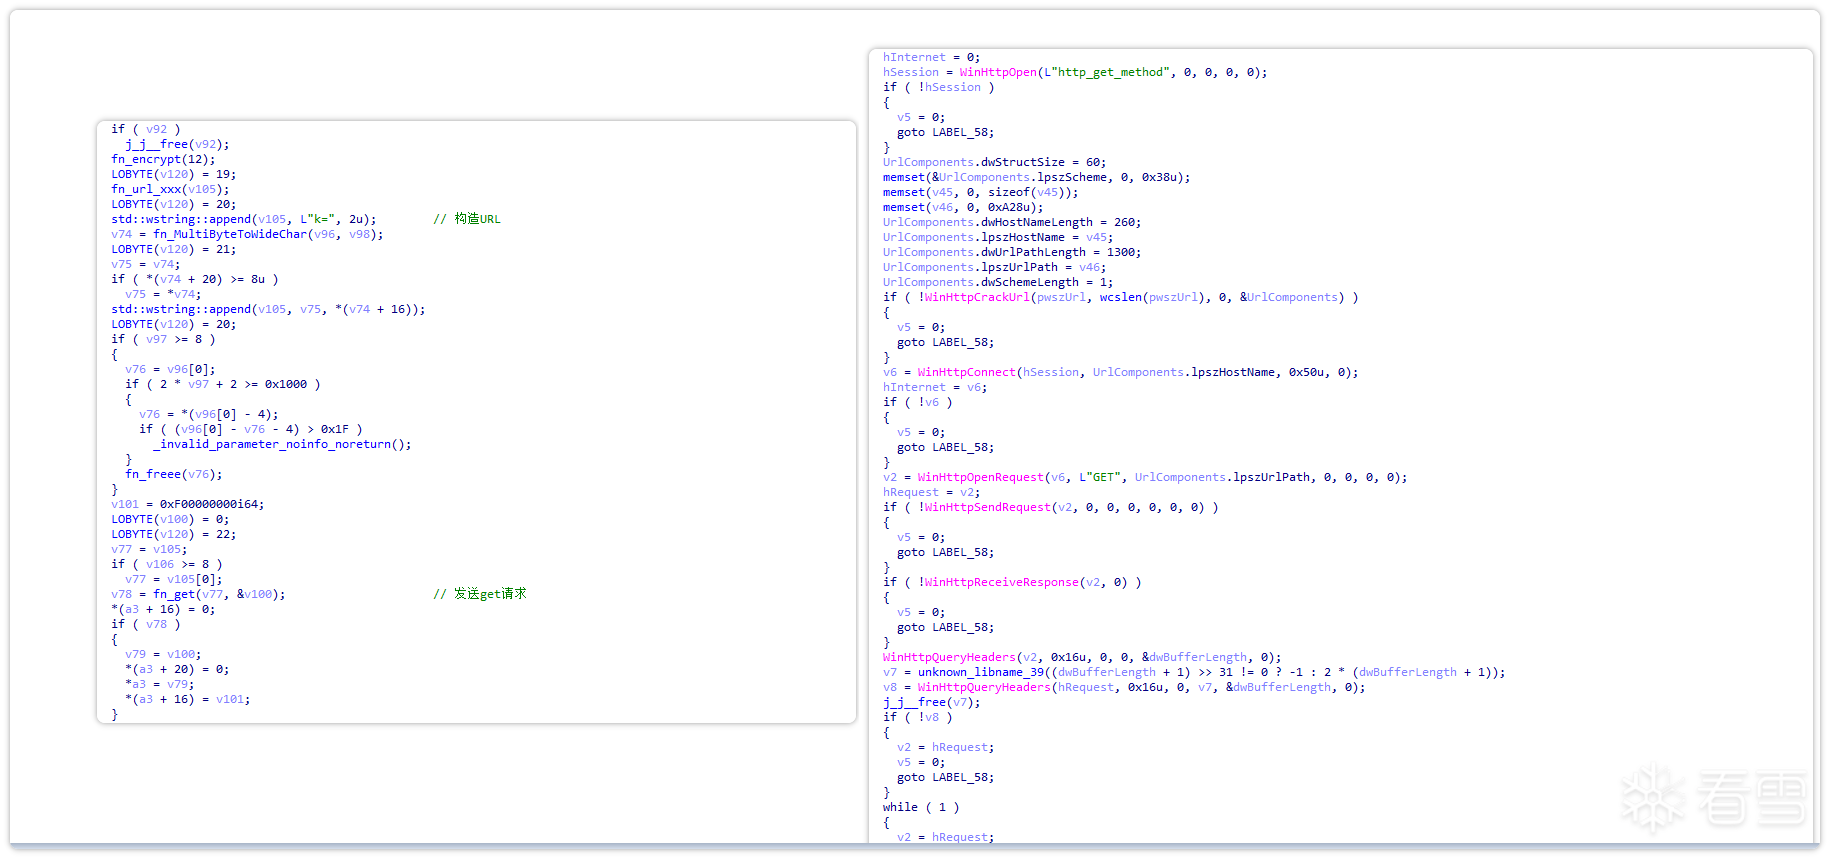Select the if ( !hSession ) condition
This screenshot has width=1830, height=859.
point(939,87)
